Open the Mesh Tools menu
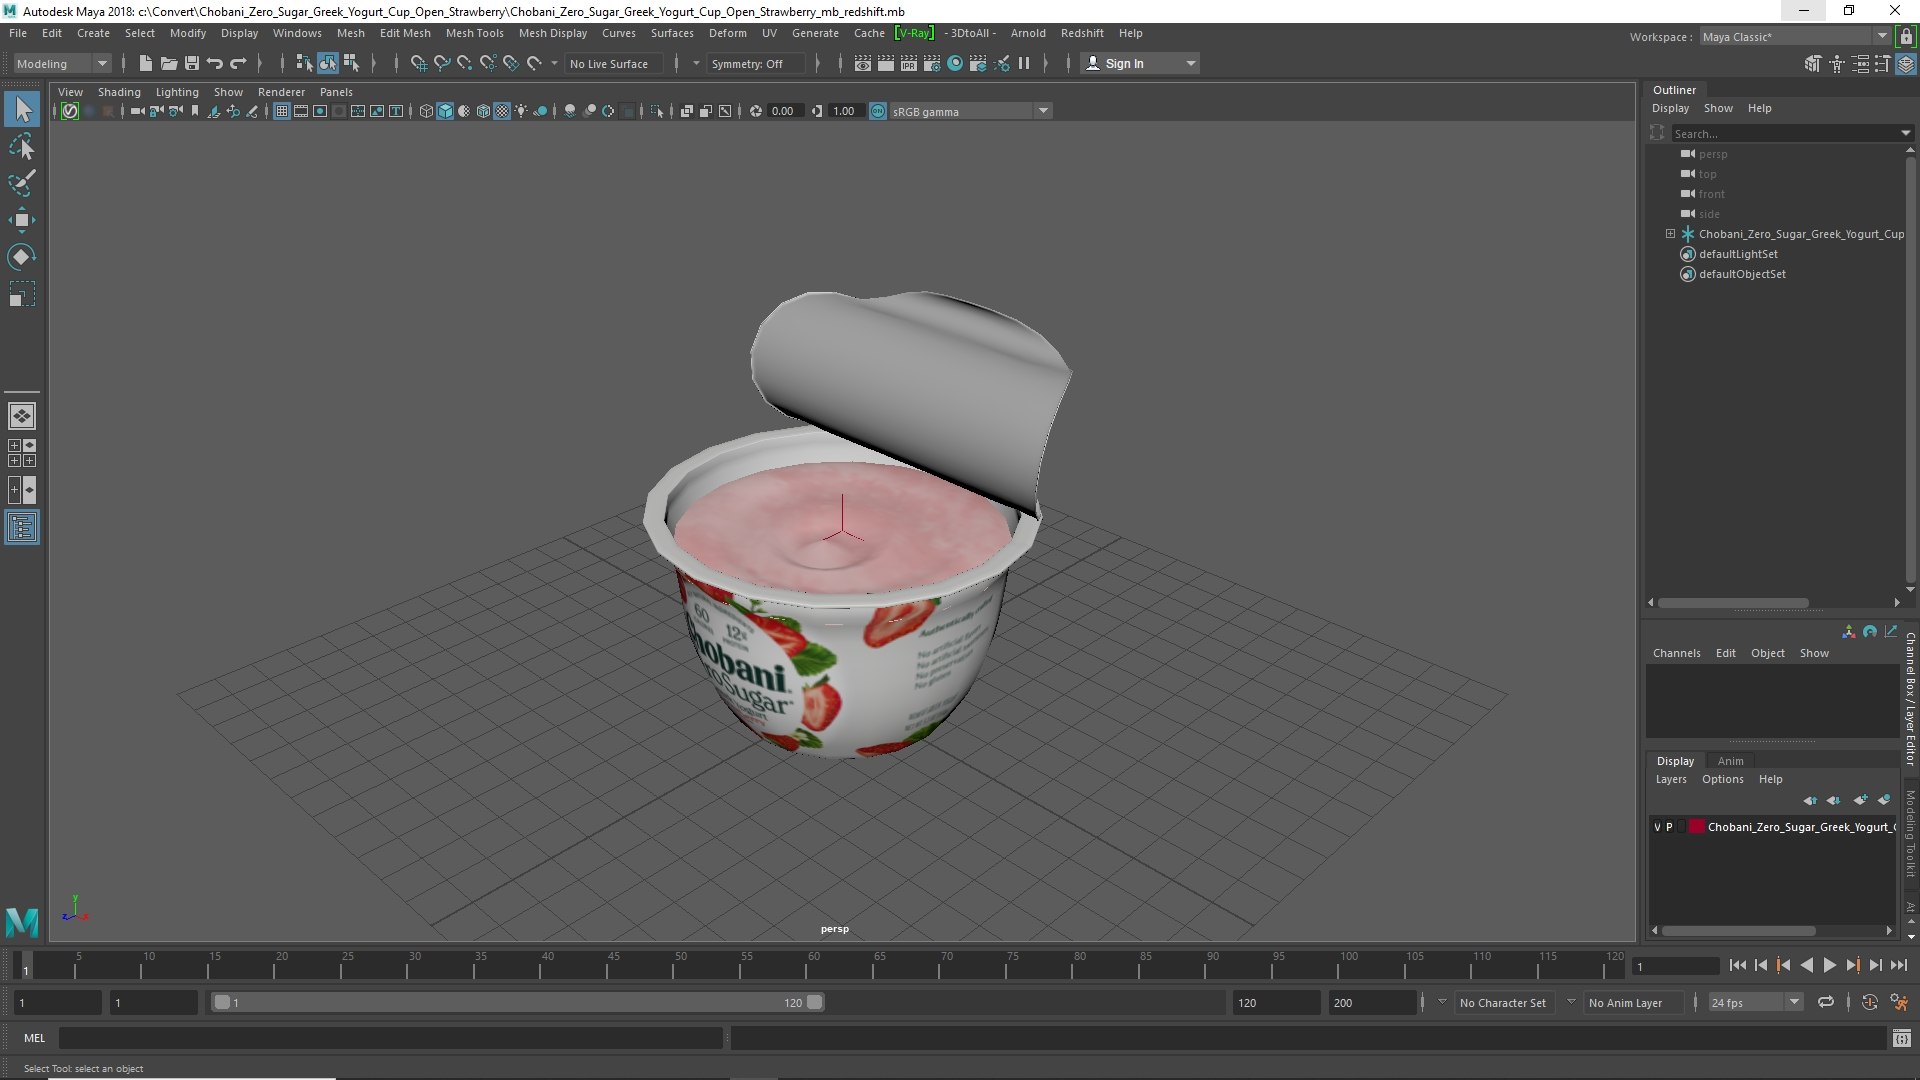Image resolution: width=1920 pixels, height=1080 pixels. coord(474,33)
